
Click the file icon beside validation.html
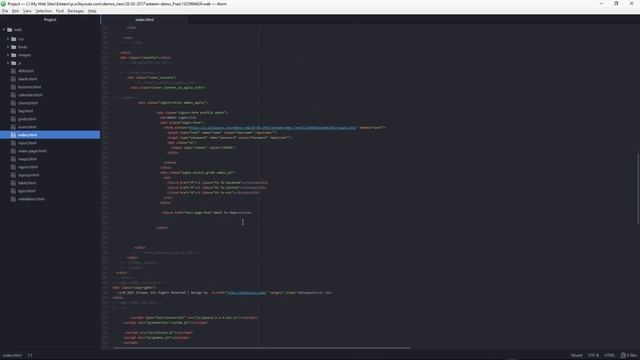(x=13, y=199)
